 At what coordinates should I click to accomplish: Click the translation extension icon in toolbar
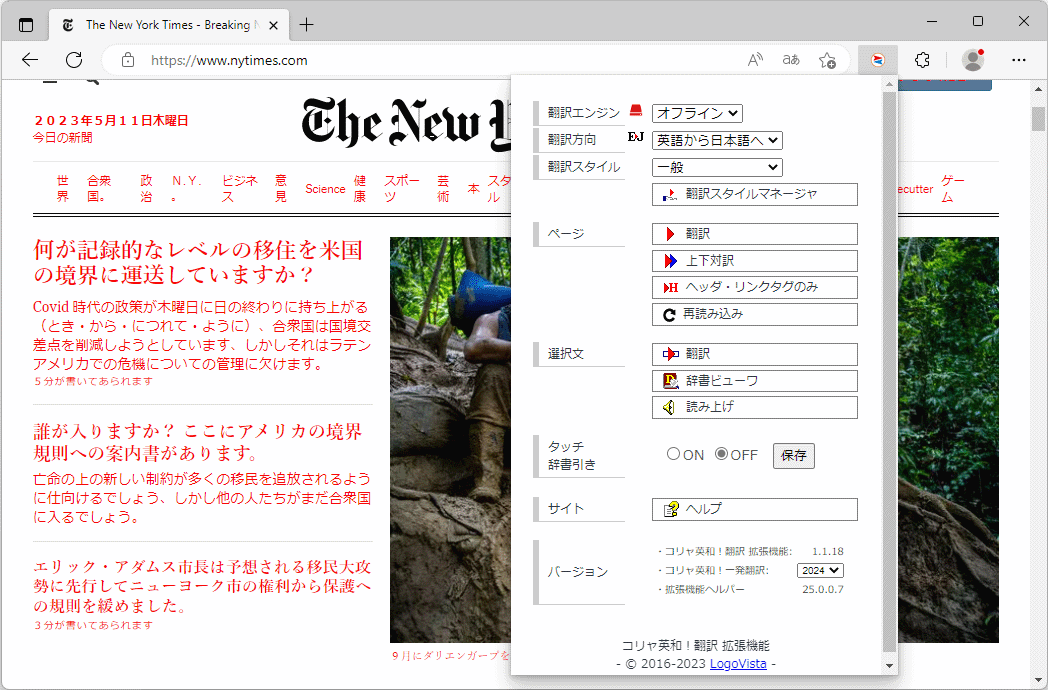877,60
